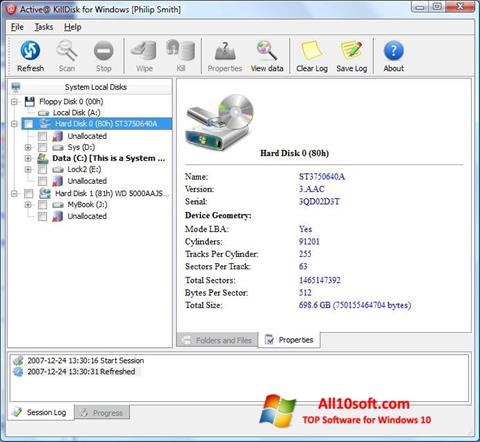Click the Cylinders value 91201

click(x=309, y=242)
